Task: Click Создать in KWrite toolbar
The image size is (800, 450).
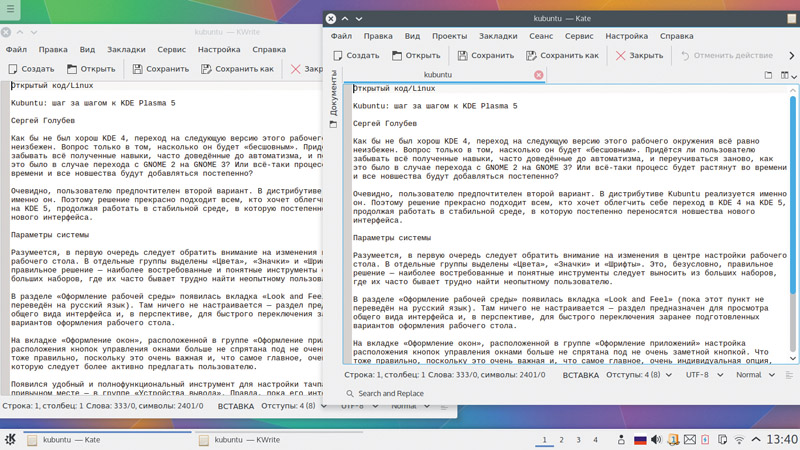Action: (x=31, y=68)
